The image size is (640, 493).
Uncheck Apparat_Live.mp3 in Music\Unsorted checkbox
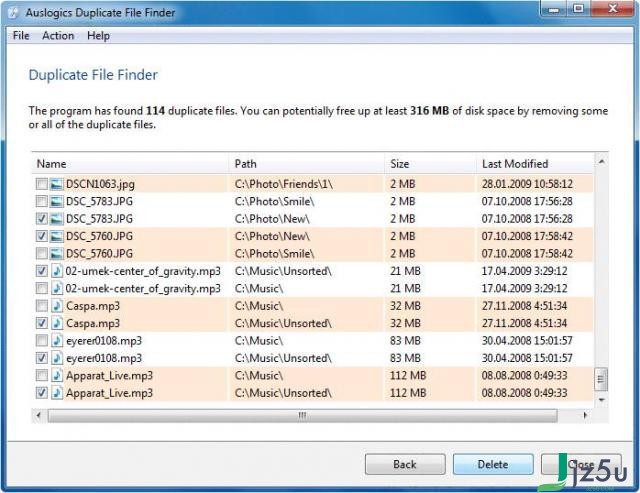[x=42, y=393]
